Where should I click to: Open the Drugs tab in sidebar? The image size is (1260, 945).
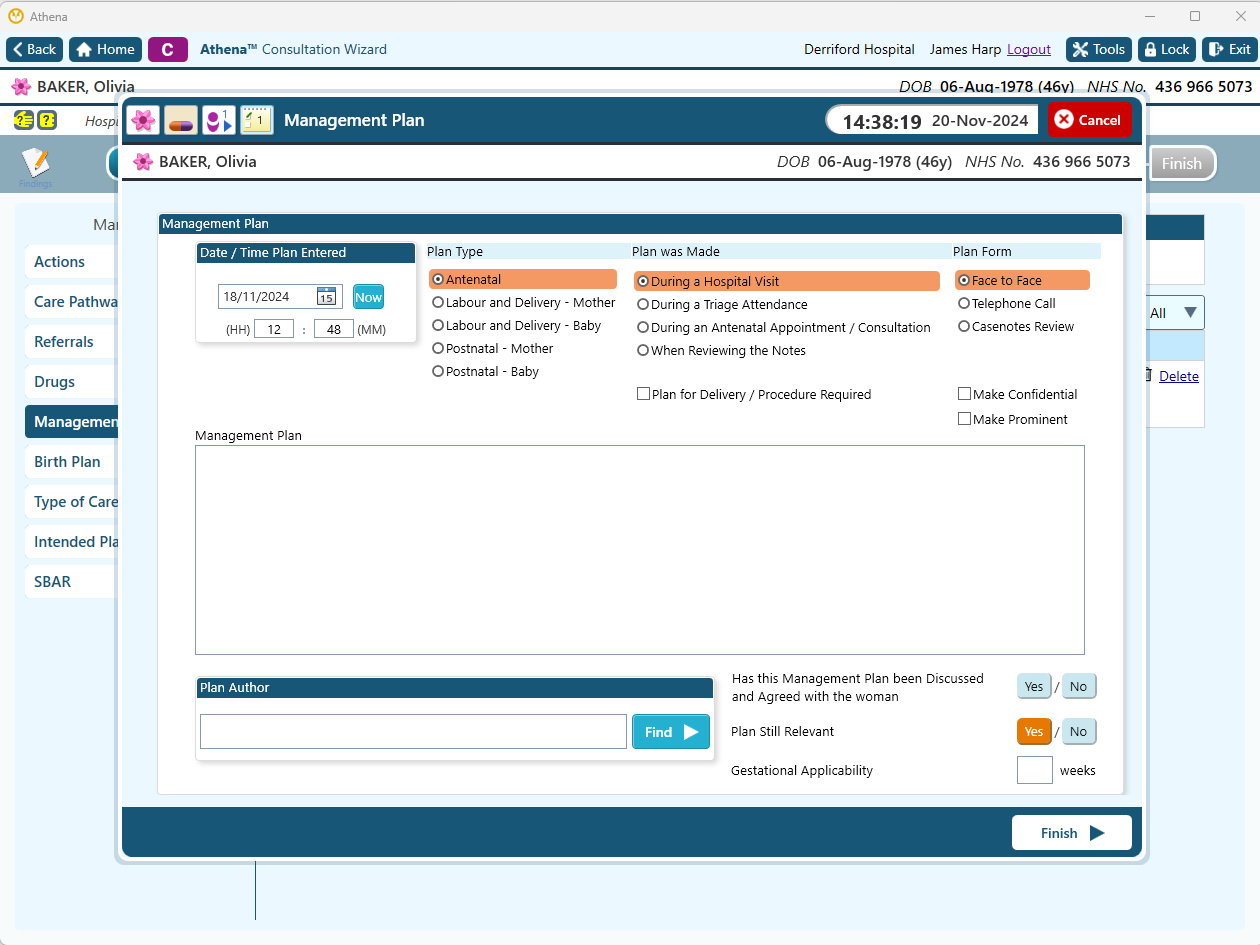pyautogui.click(x=72, y=382)
